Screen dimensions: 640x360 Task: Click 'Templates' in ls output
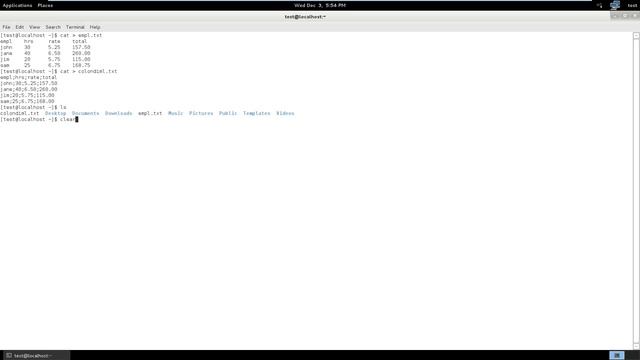click(x=256, y=113)
